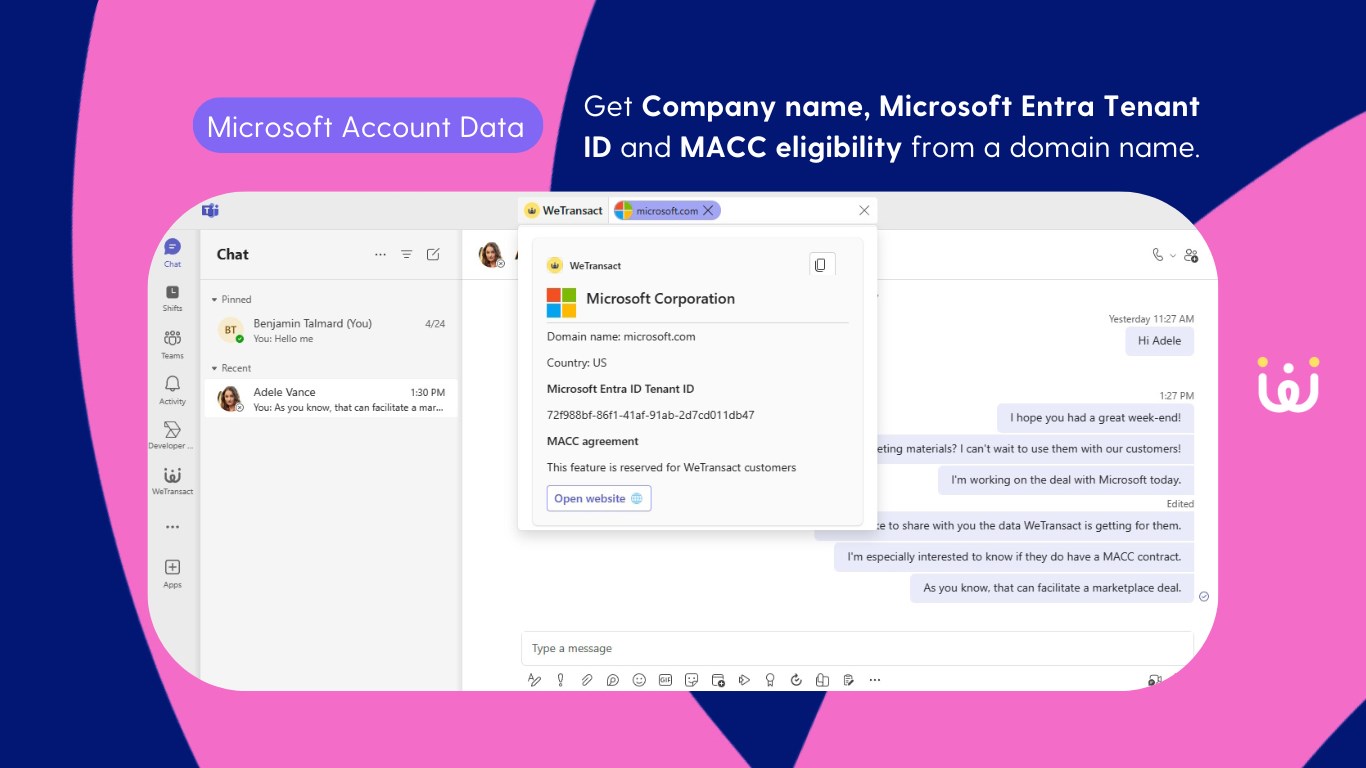Click message about deal with Microsoft today
The height and width of the screenshot is (768, 1366).
[x=1066, y=480]
